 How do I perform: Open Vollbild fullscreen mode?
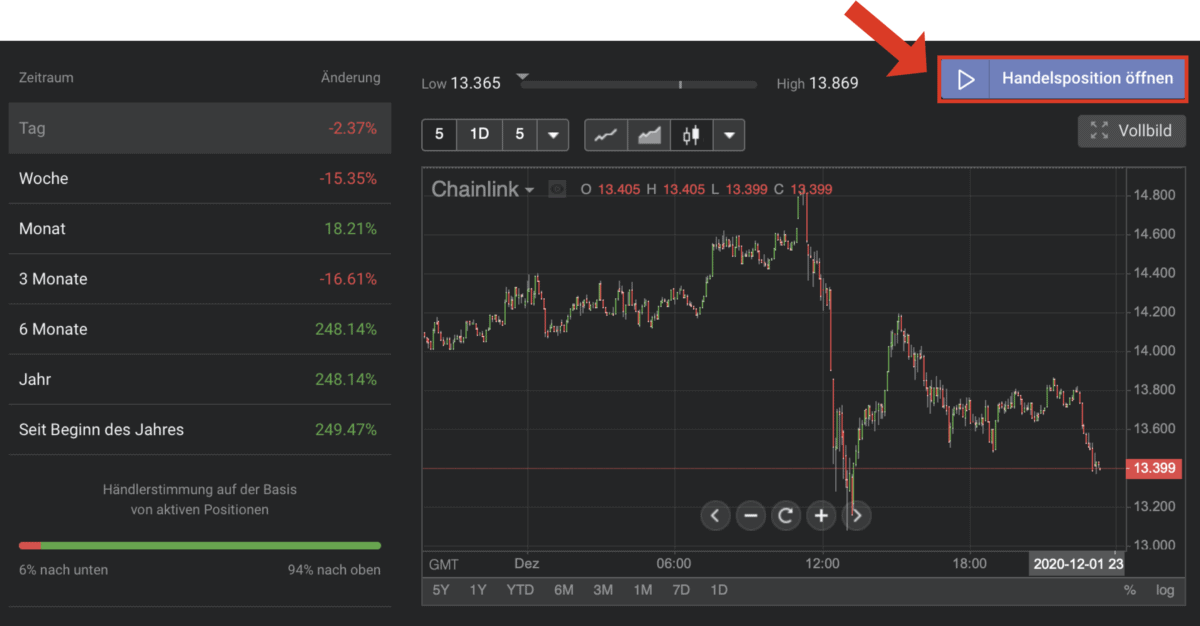tap(1131, 131)
